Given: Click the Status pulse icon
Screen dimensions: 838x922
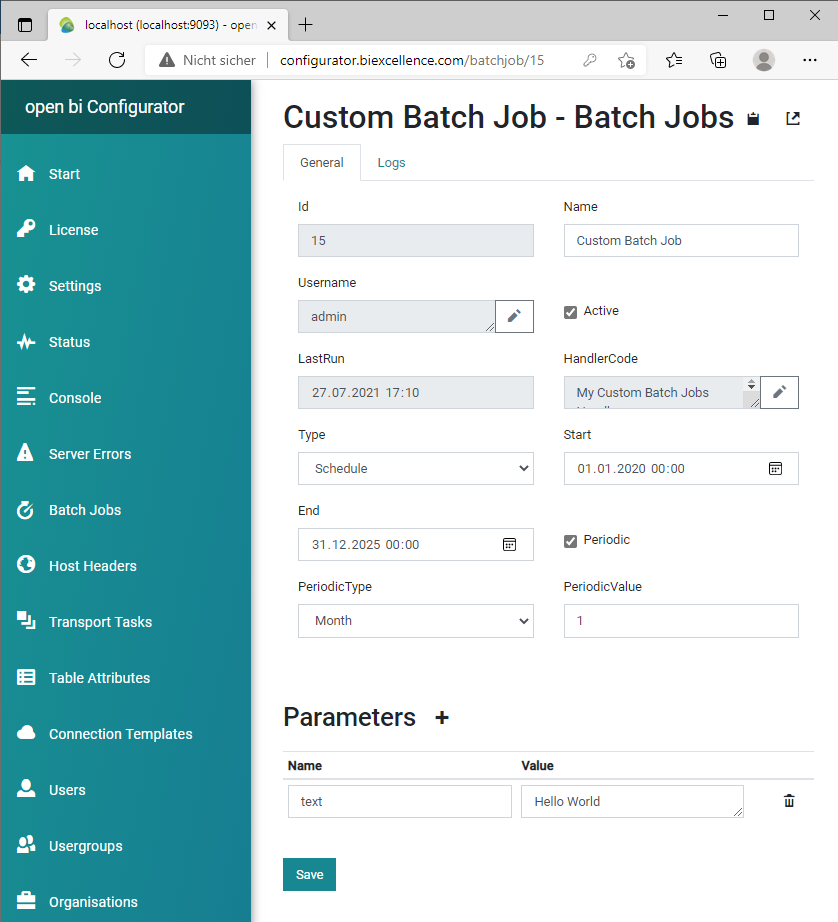Looking at the screenshot, I should (x=26, y=342).
